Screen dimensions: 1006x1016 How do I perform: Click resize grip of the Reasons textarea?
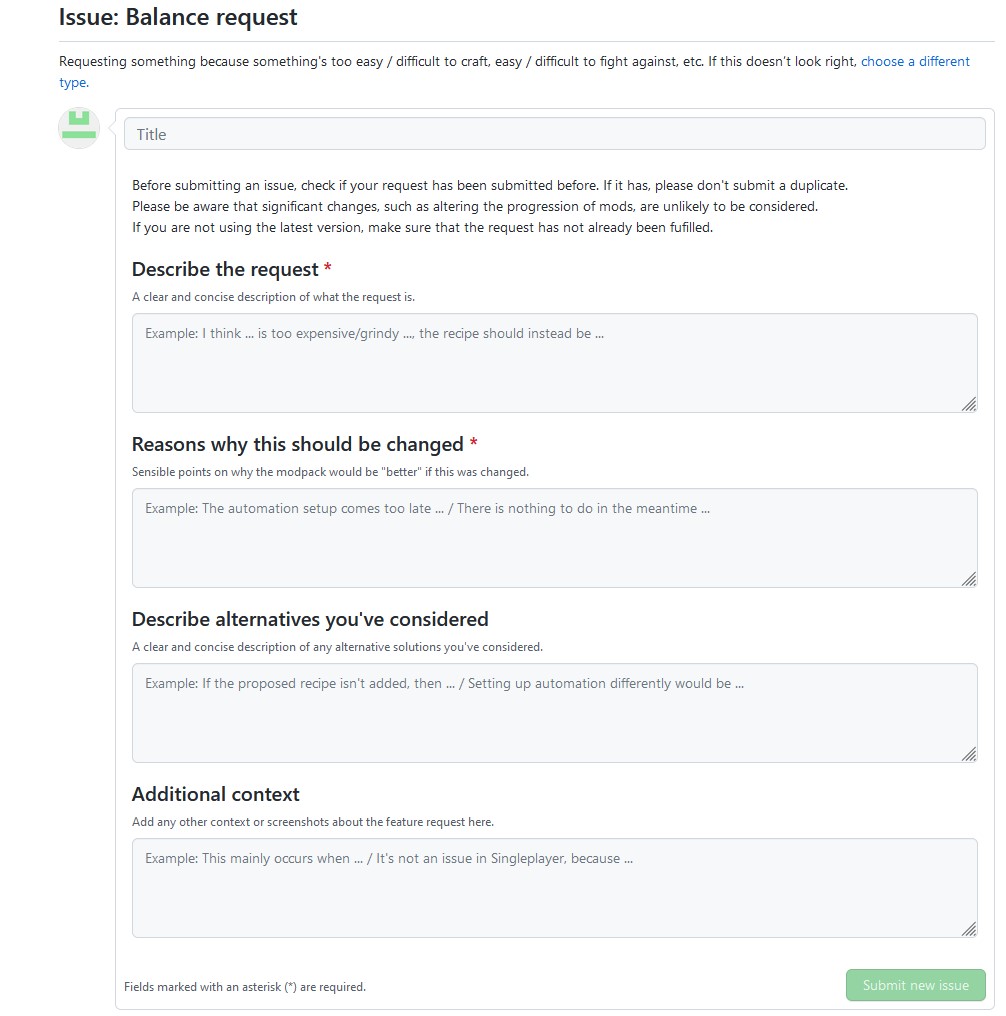click(x=968, y=579)
